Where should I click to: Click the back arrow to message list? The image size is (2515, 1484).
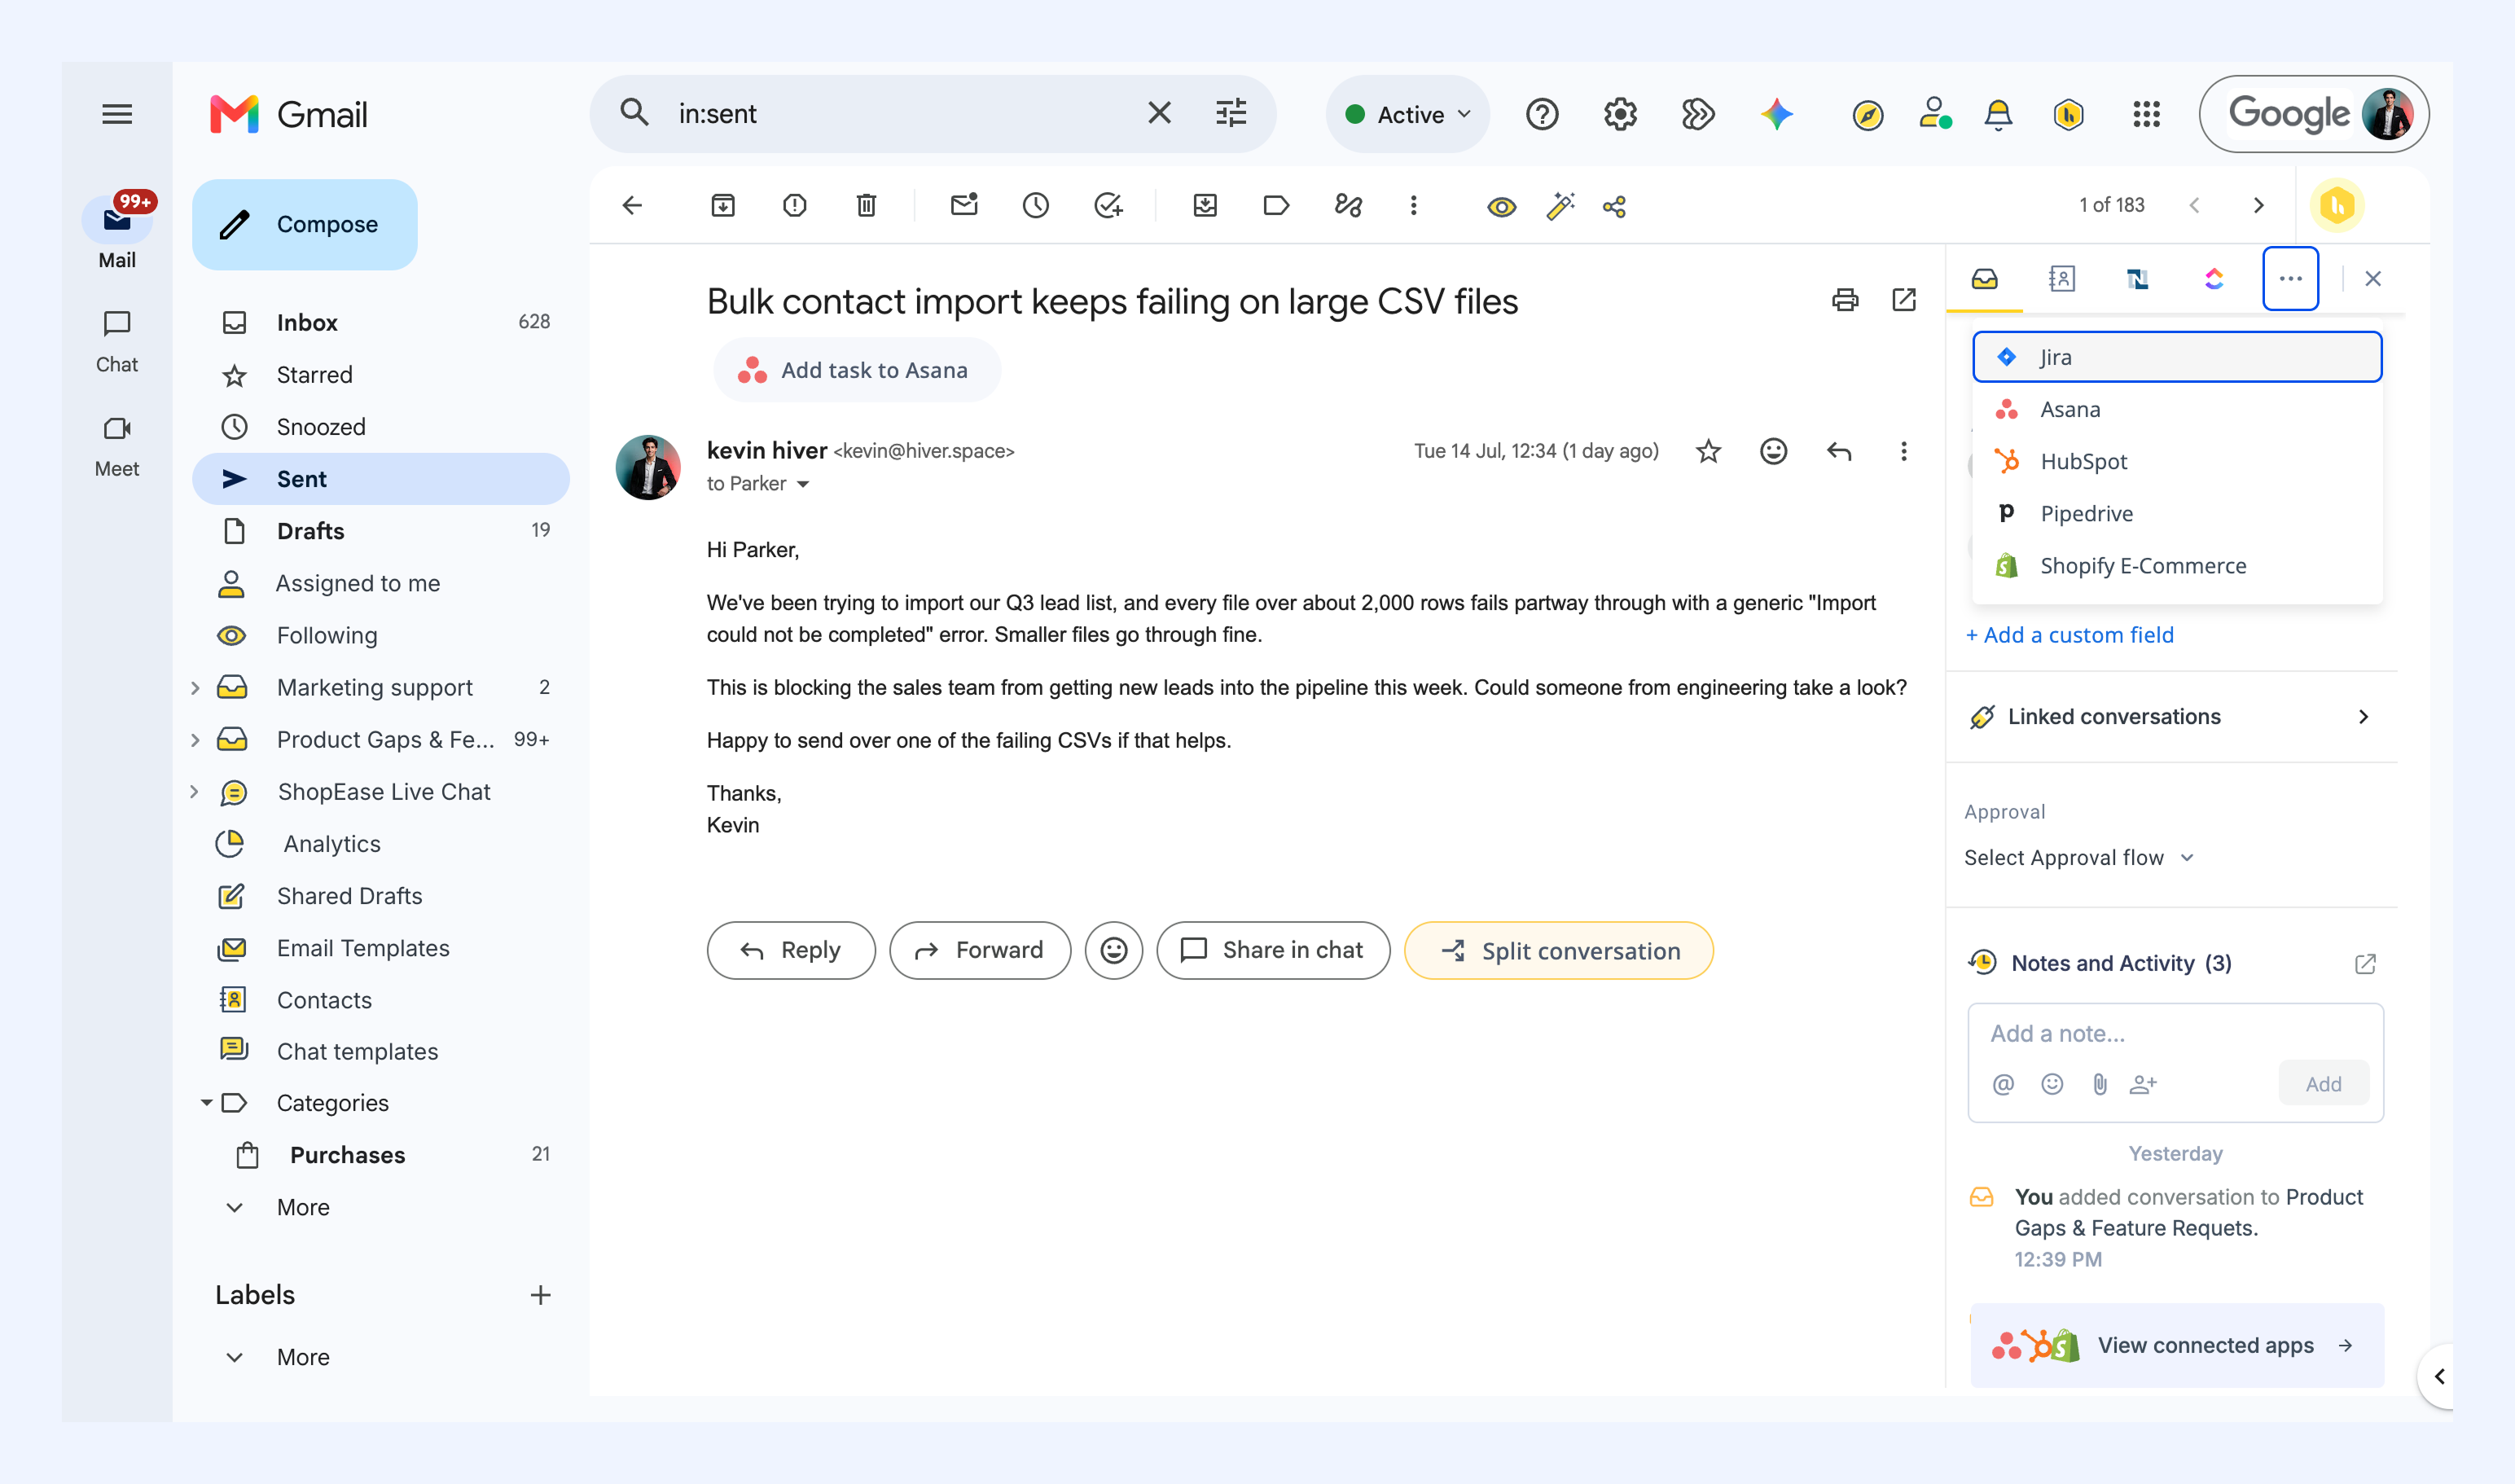click(632, 206)
